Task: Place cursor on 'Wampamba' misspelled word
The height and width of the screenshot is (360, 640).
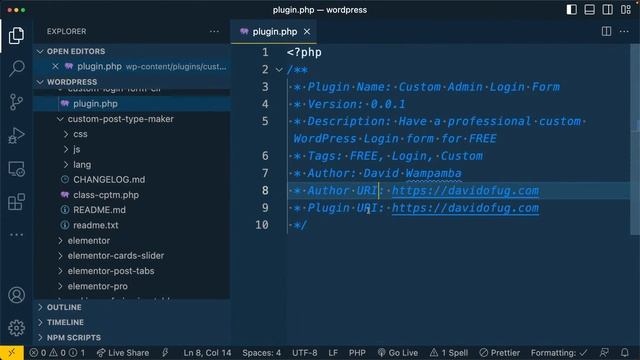Action: [433, 173]
